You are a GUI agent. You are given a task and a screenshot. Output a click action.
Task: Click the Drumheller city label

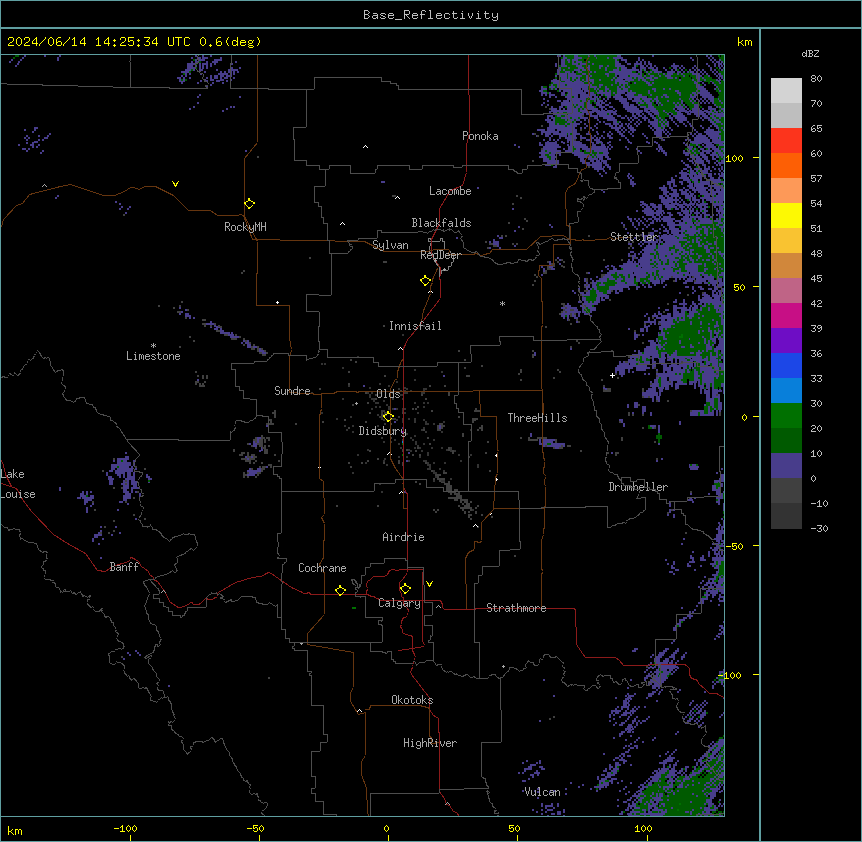[638, 487]
